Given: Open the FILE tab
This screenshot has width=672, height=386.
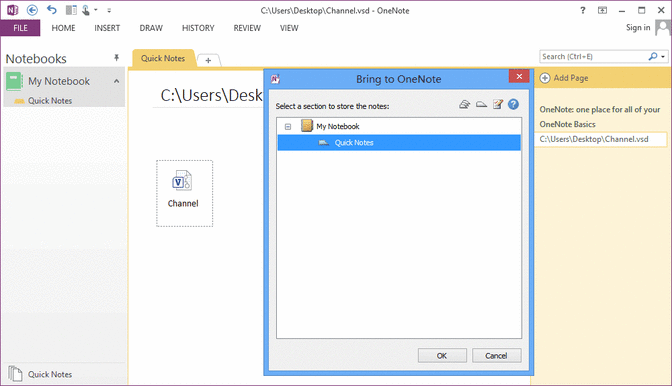Looking at the screenshot, I should click(20, 28).
